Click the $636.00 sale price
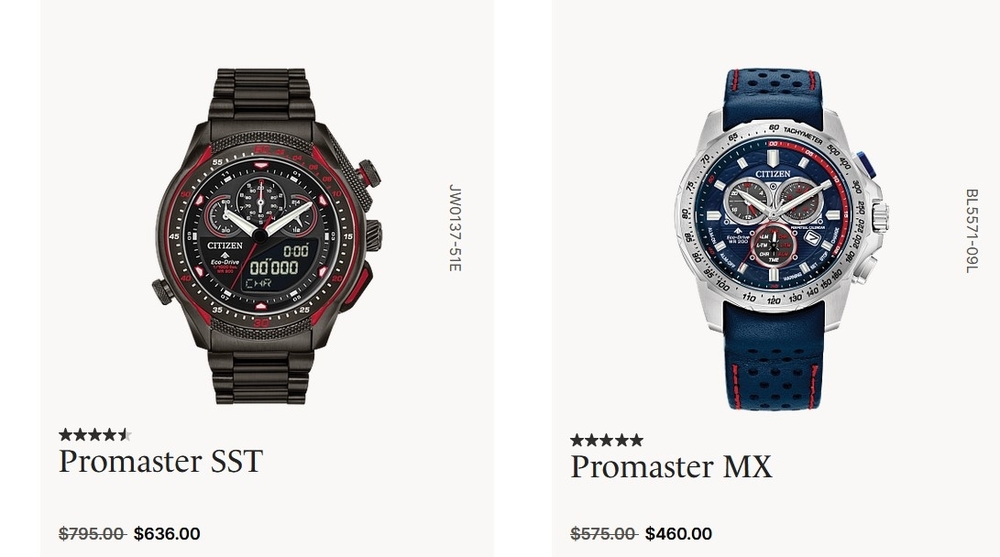This screenshot has height=557, width=1000. pos(167,533)
